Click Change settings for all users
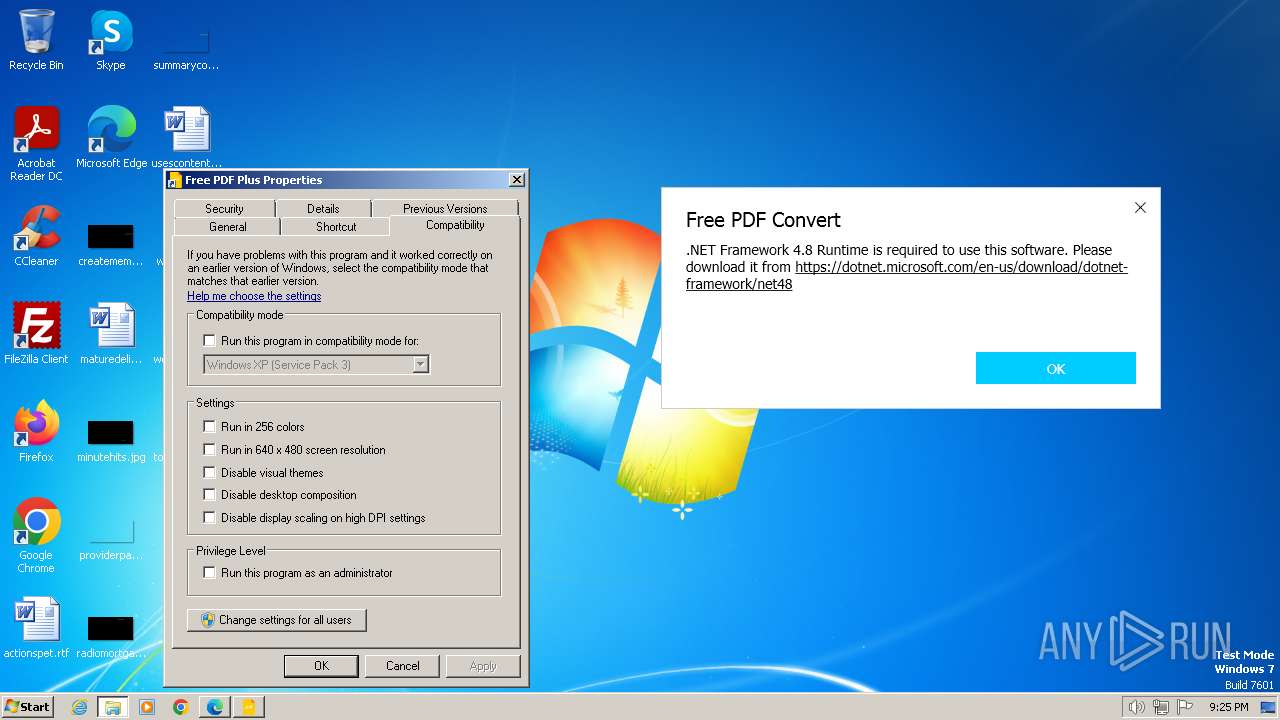The height and width of the screenshot is (720, 1280). [x=276, y=620]
